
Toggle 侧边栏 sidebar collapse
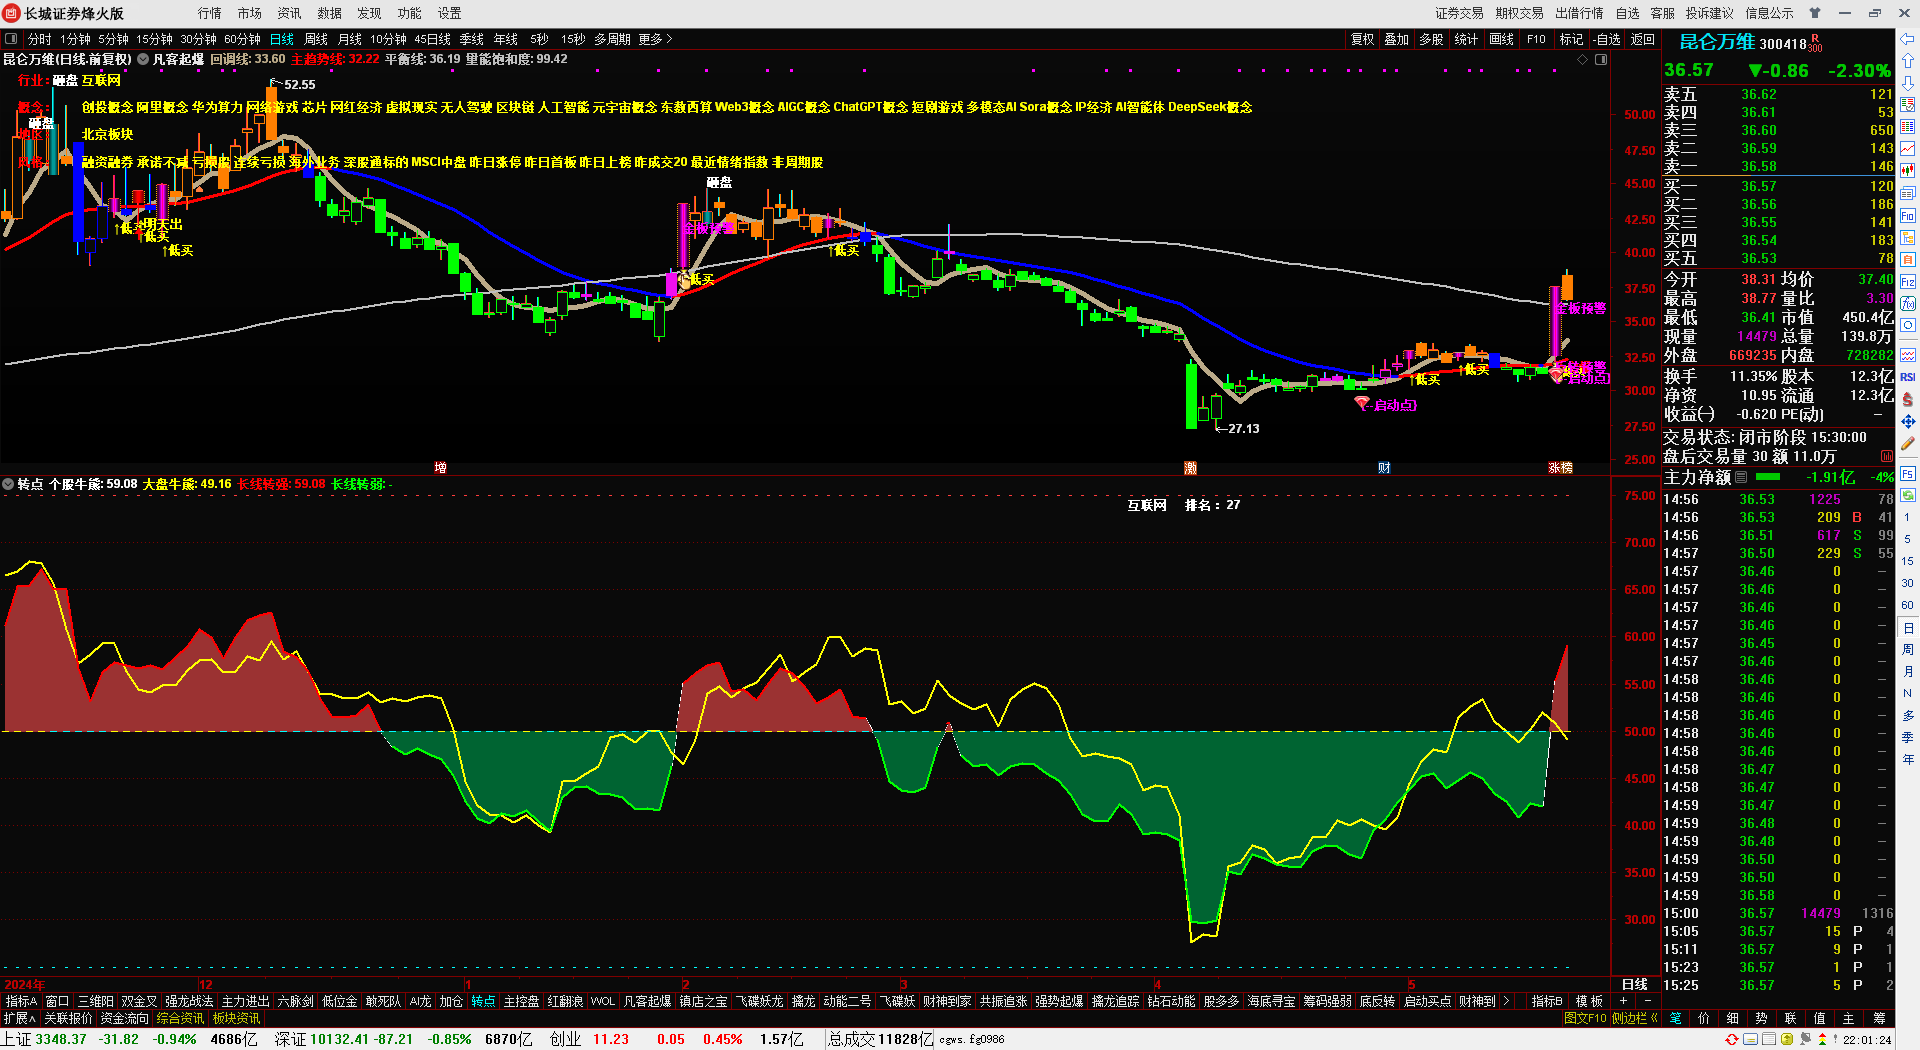(1635, 1018)
